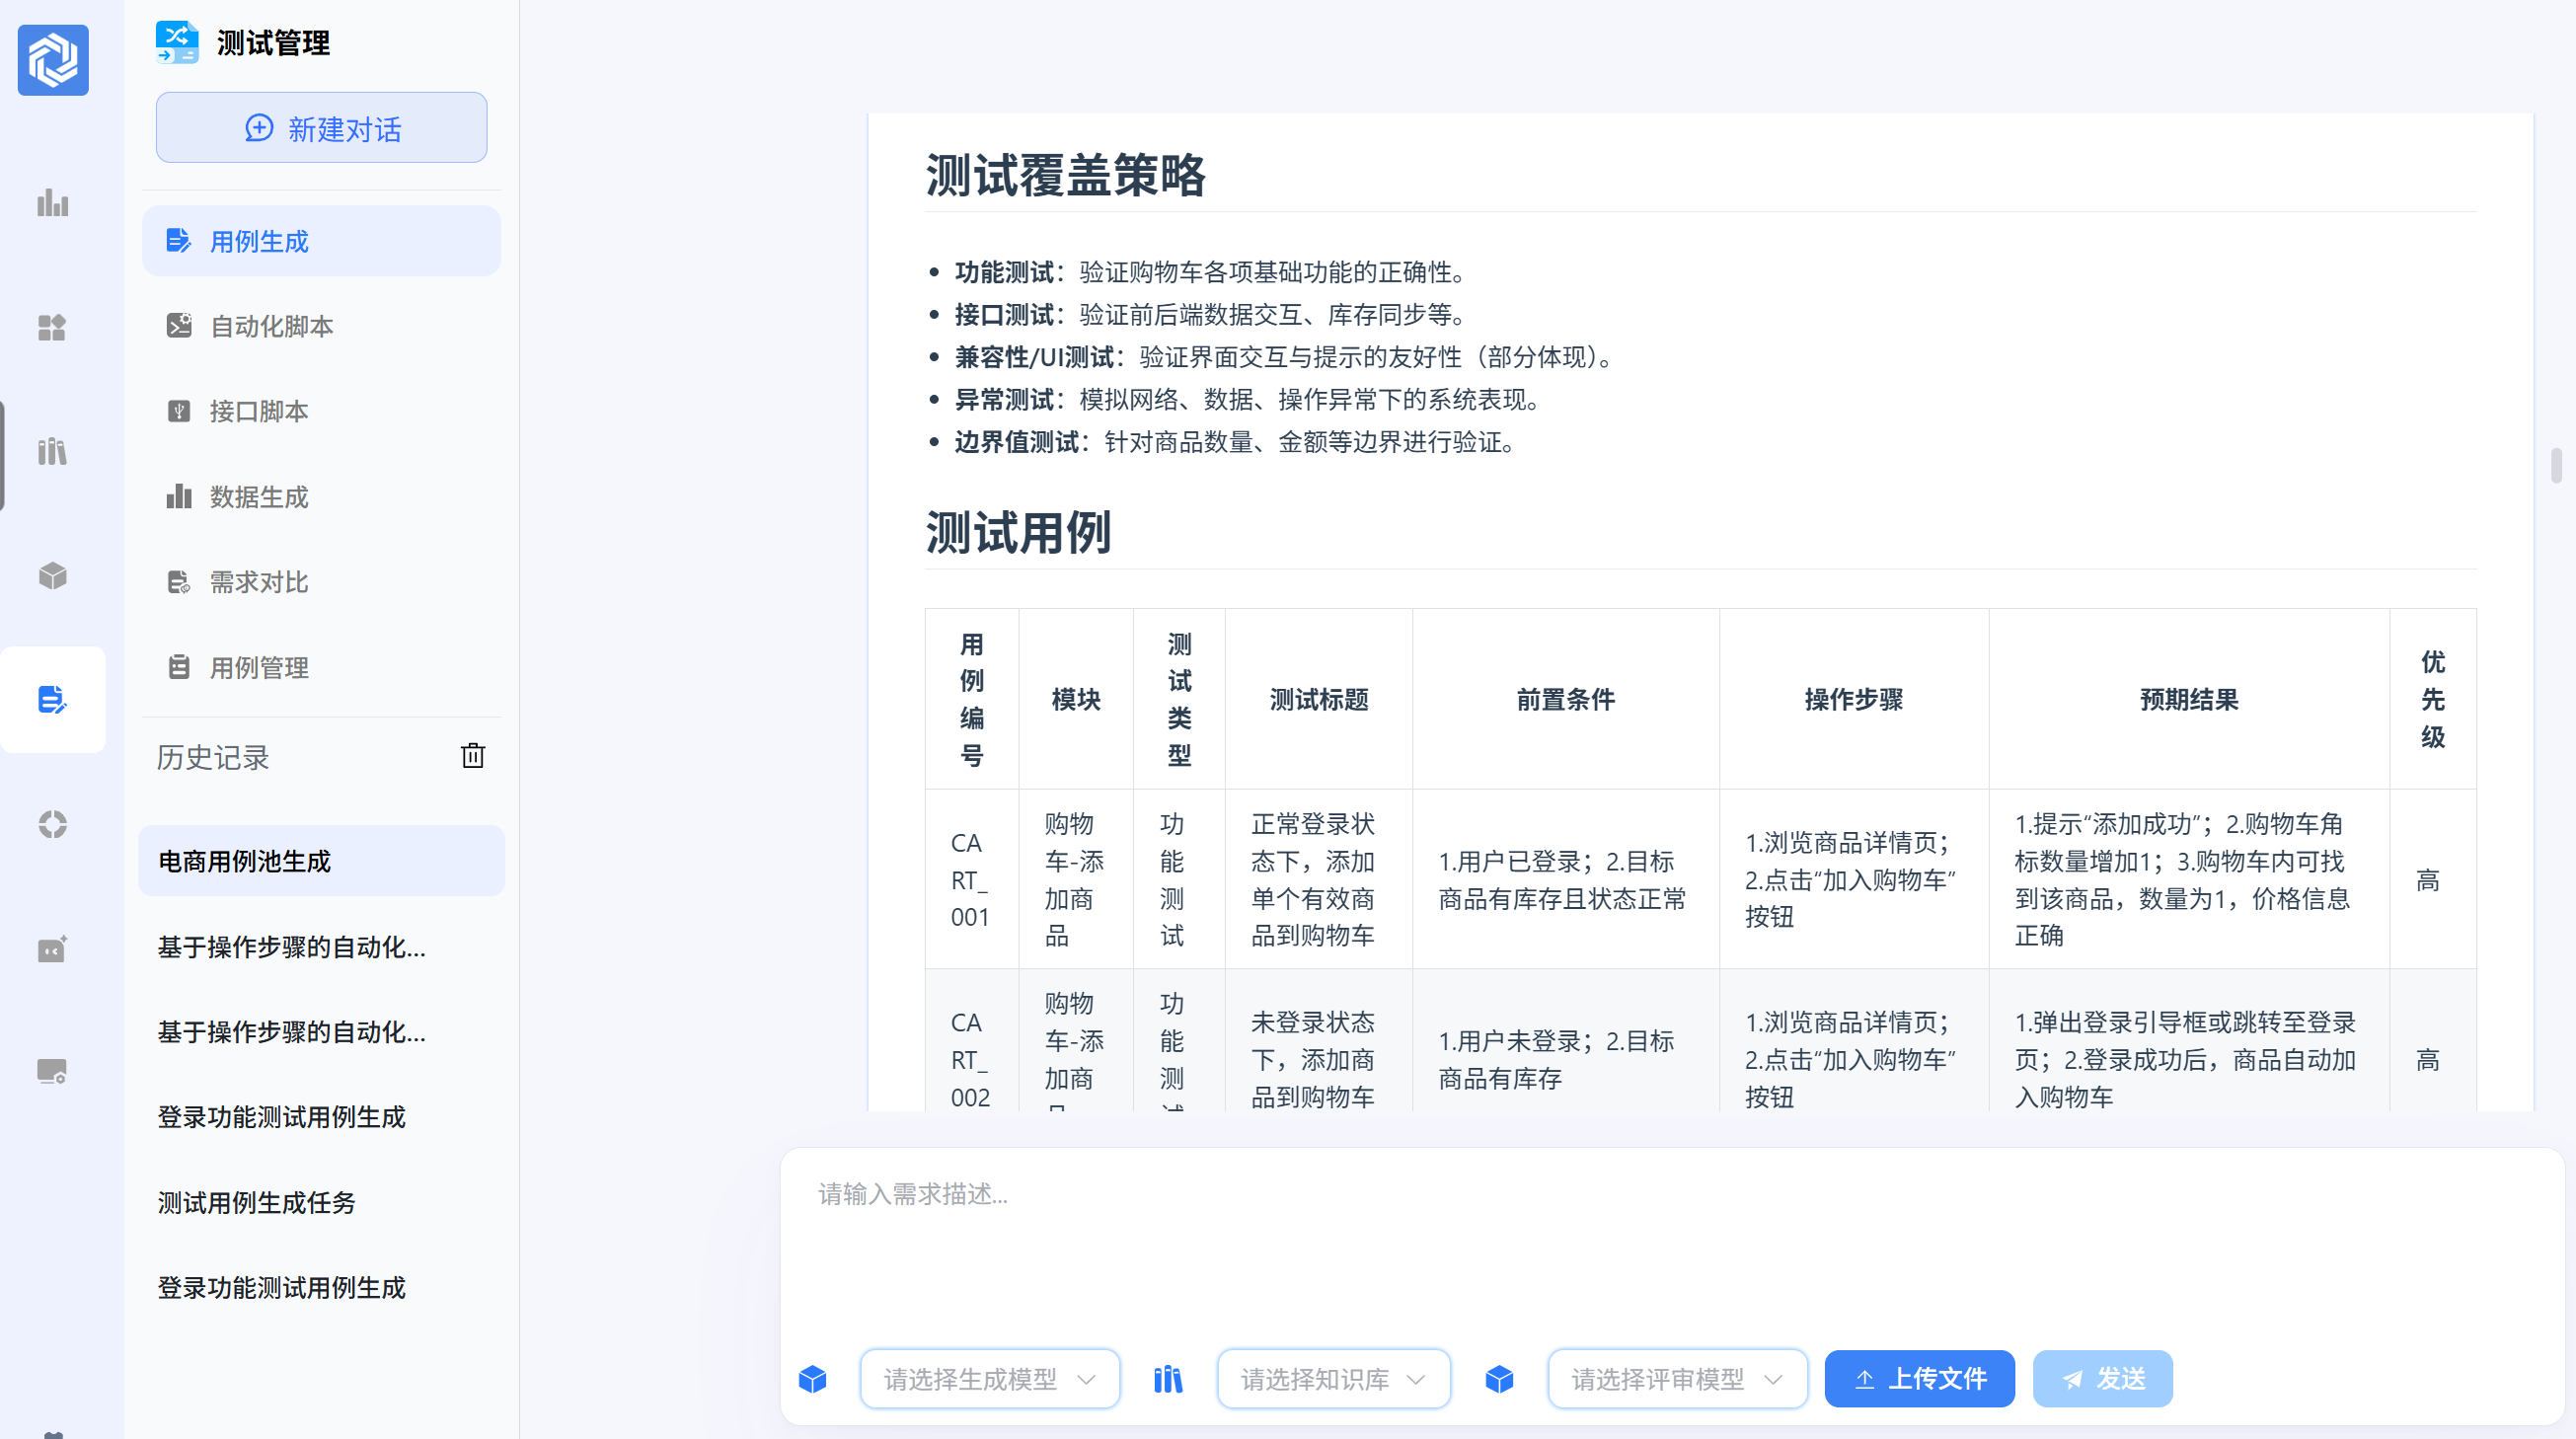Click the cube icon before review model selector
Image resolution: width=2576 pixels, height=1439 pixels.
pyautogui.click(x=1499, y=1379)
